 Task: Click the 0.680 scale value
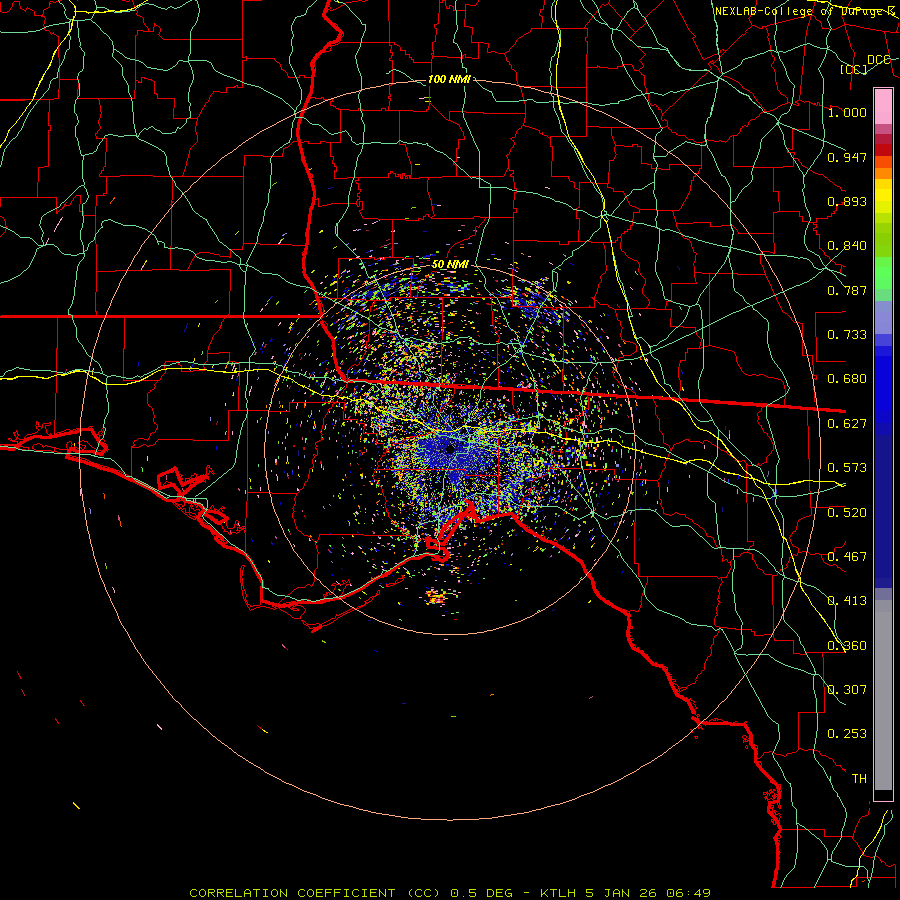(x=847, y=379)
